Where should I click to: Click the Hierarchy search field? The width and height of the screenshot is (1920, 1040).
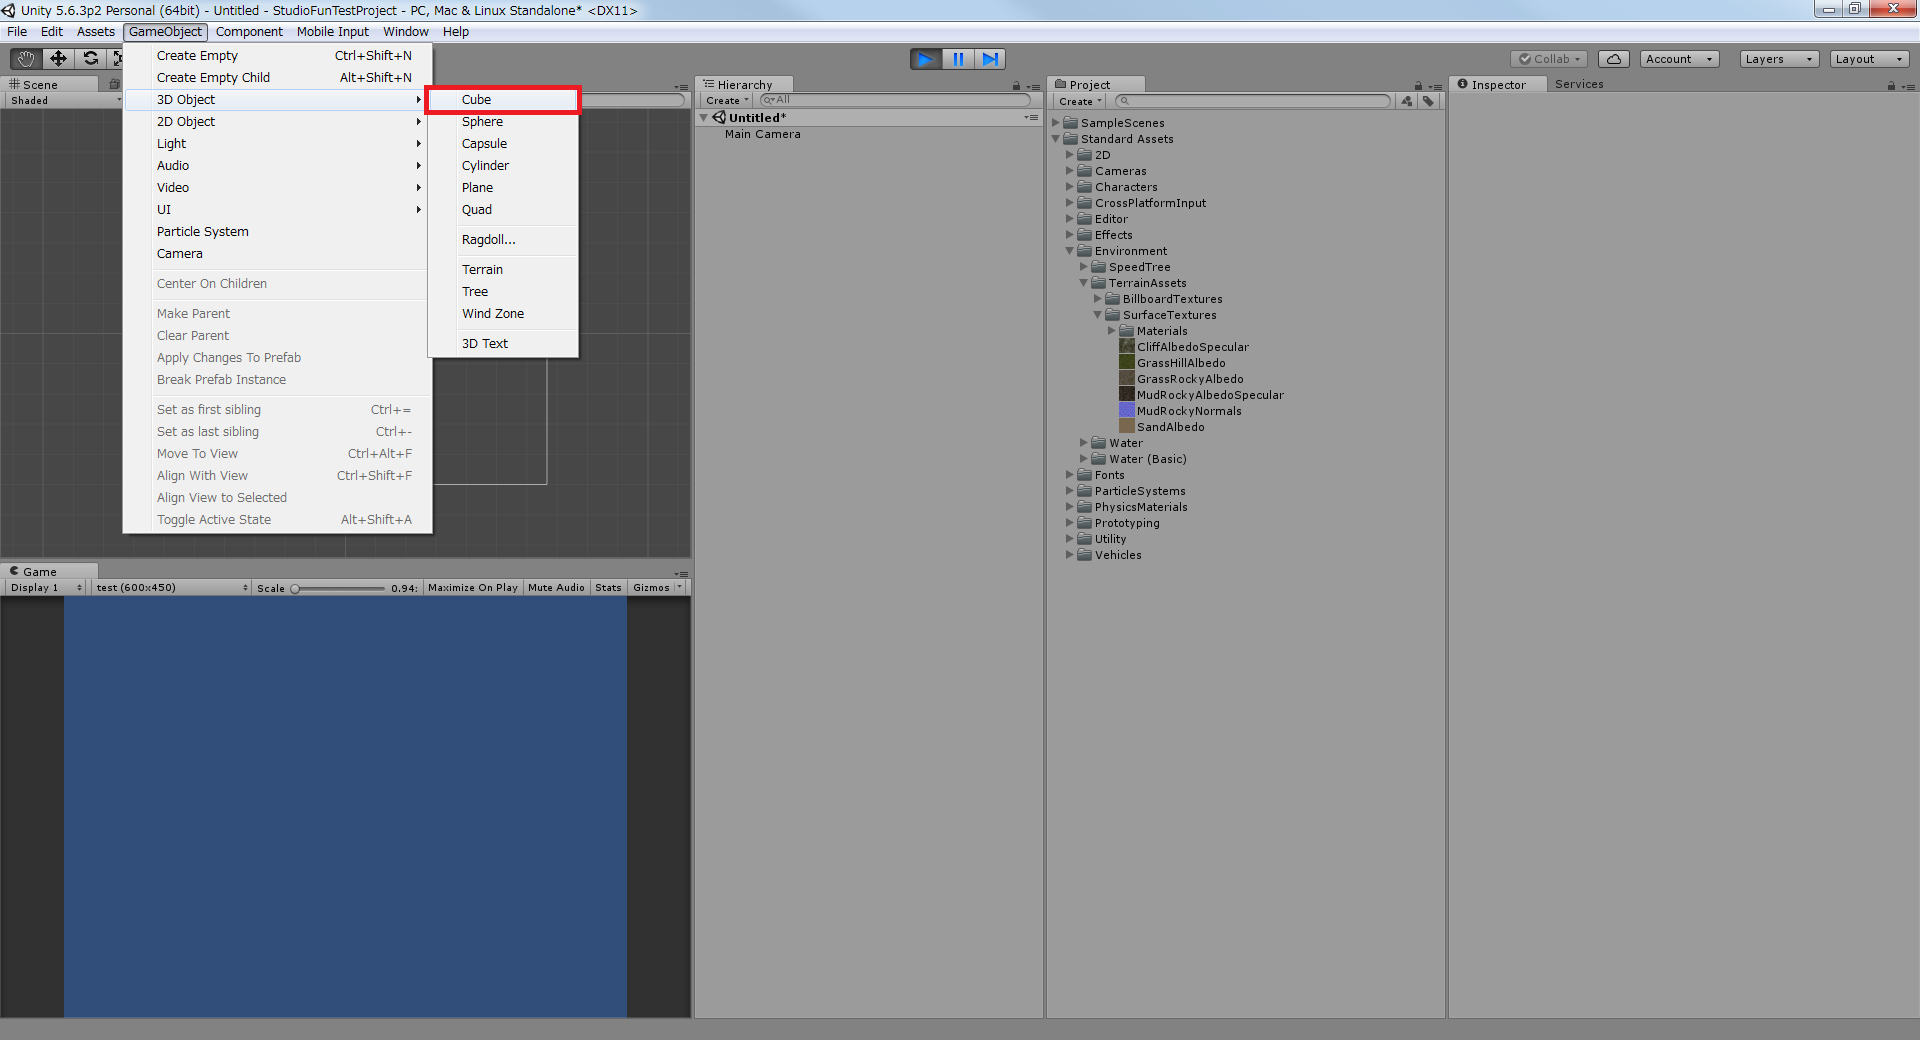tap(895, 100)
